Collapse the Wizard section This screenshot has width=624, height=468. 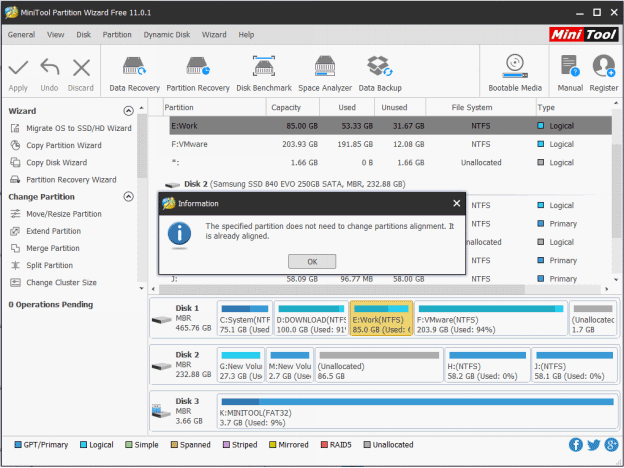(127, 112)
